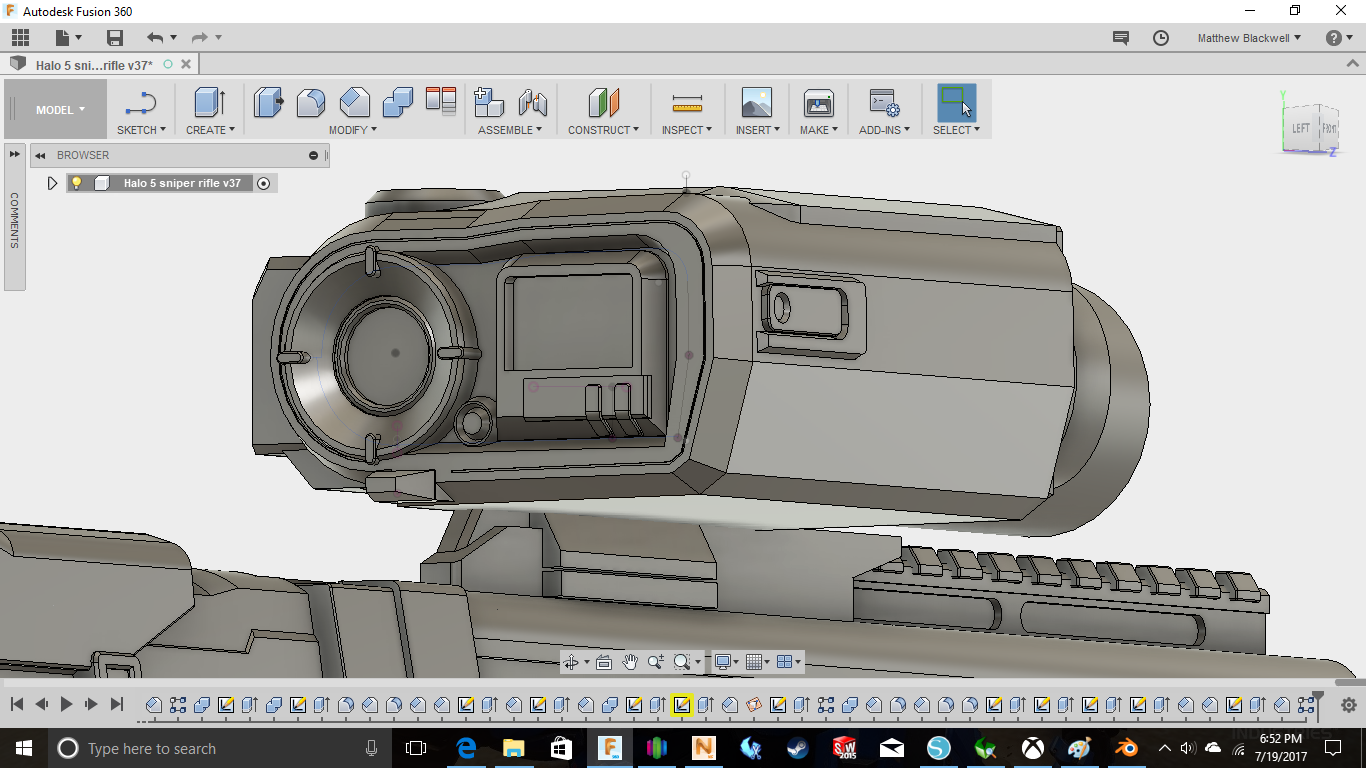Toggle the lightbulb visibility of Halo 5 sniper rifle
1366x768 pixels.
76,183
